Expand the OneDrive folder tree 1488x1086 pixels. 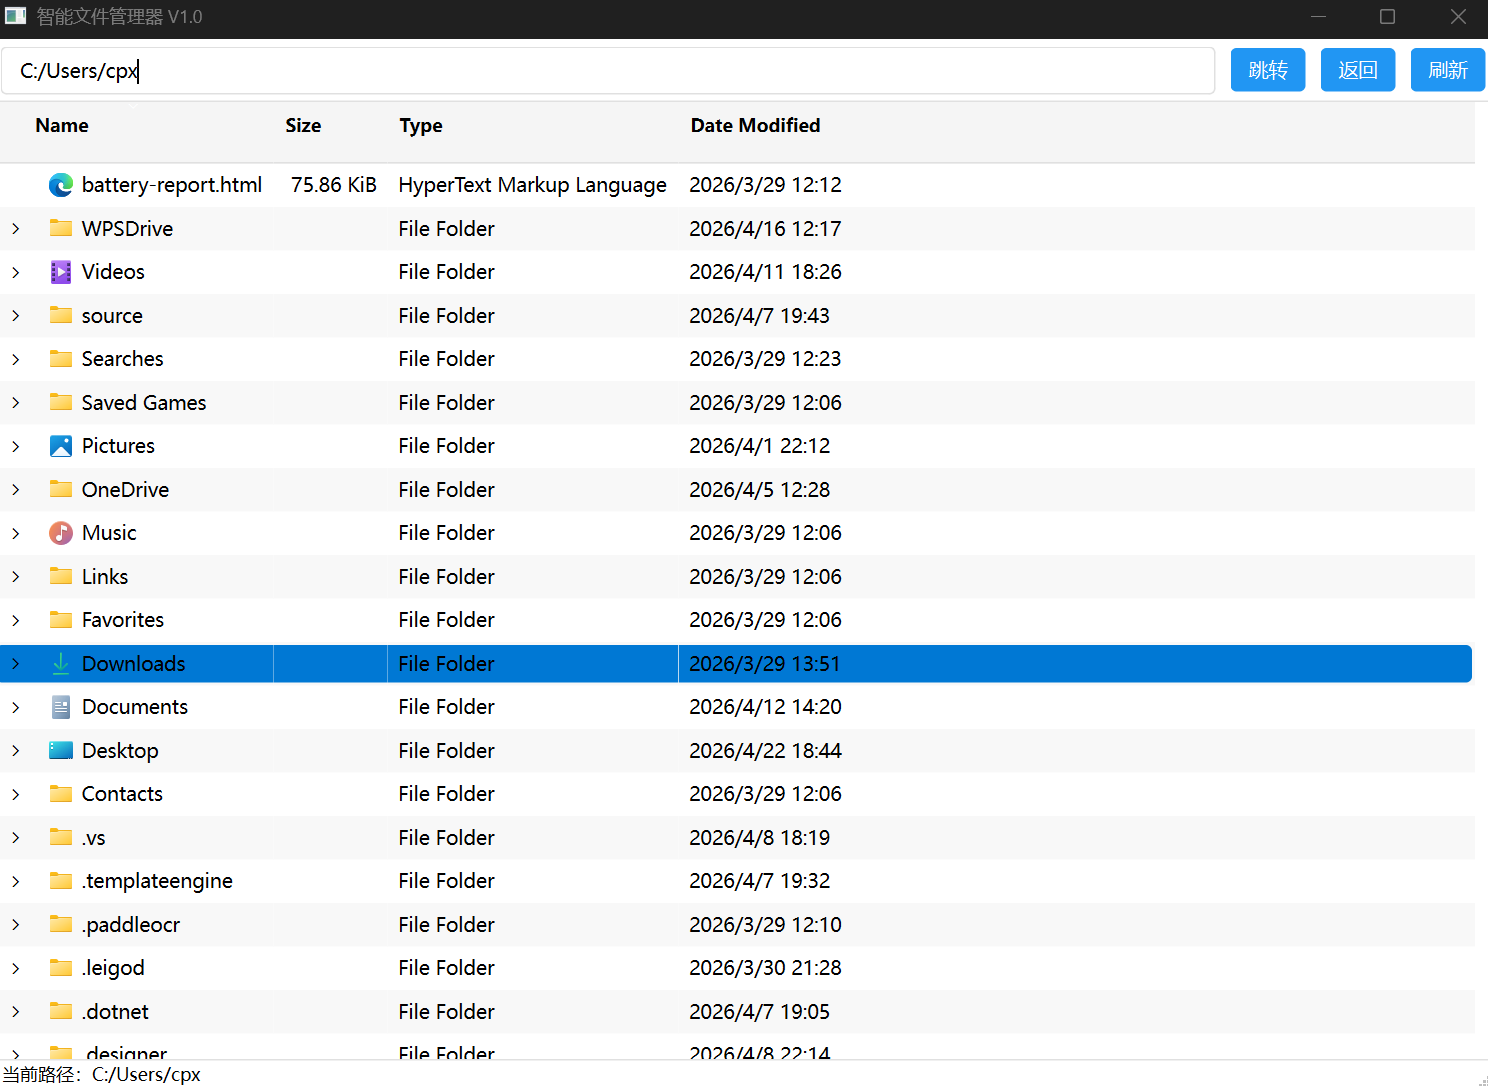pyautogui.click(x=16, y=490)
